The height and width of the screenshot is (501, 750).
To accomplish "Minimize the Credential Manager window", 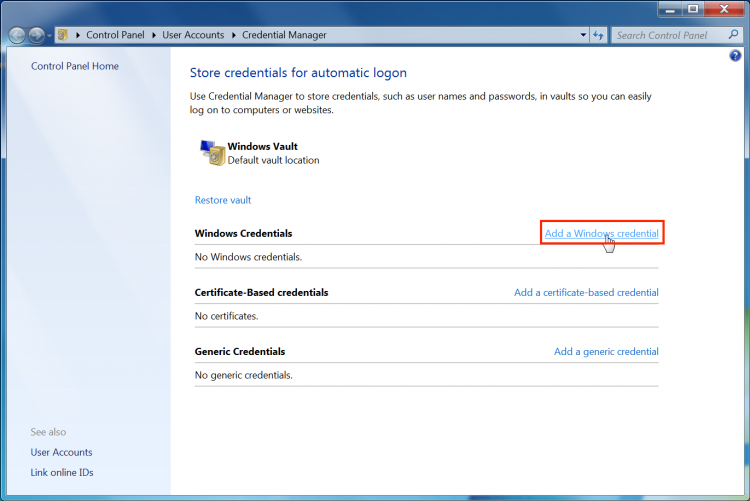I will (x=670, y=9).
